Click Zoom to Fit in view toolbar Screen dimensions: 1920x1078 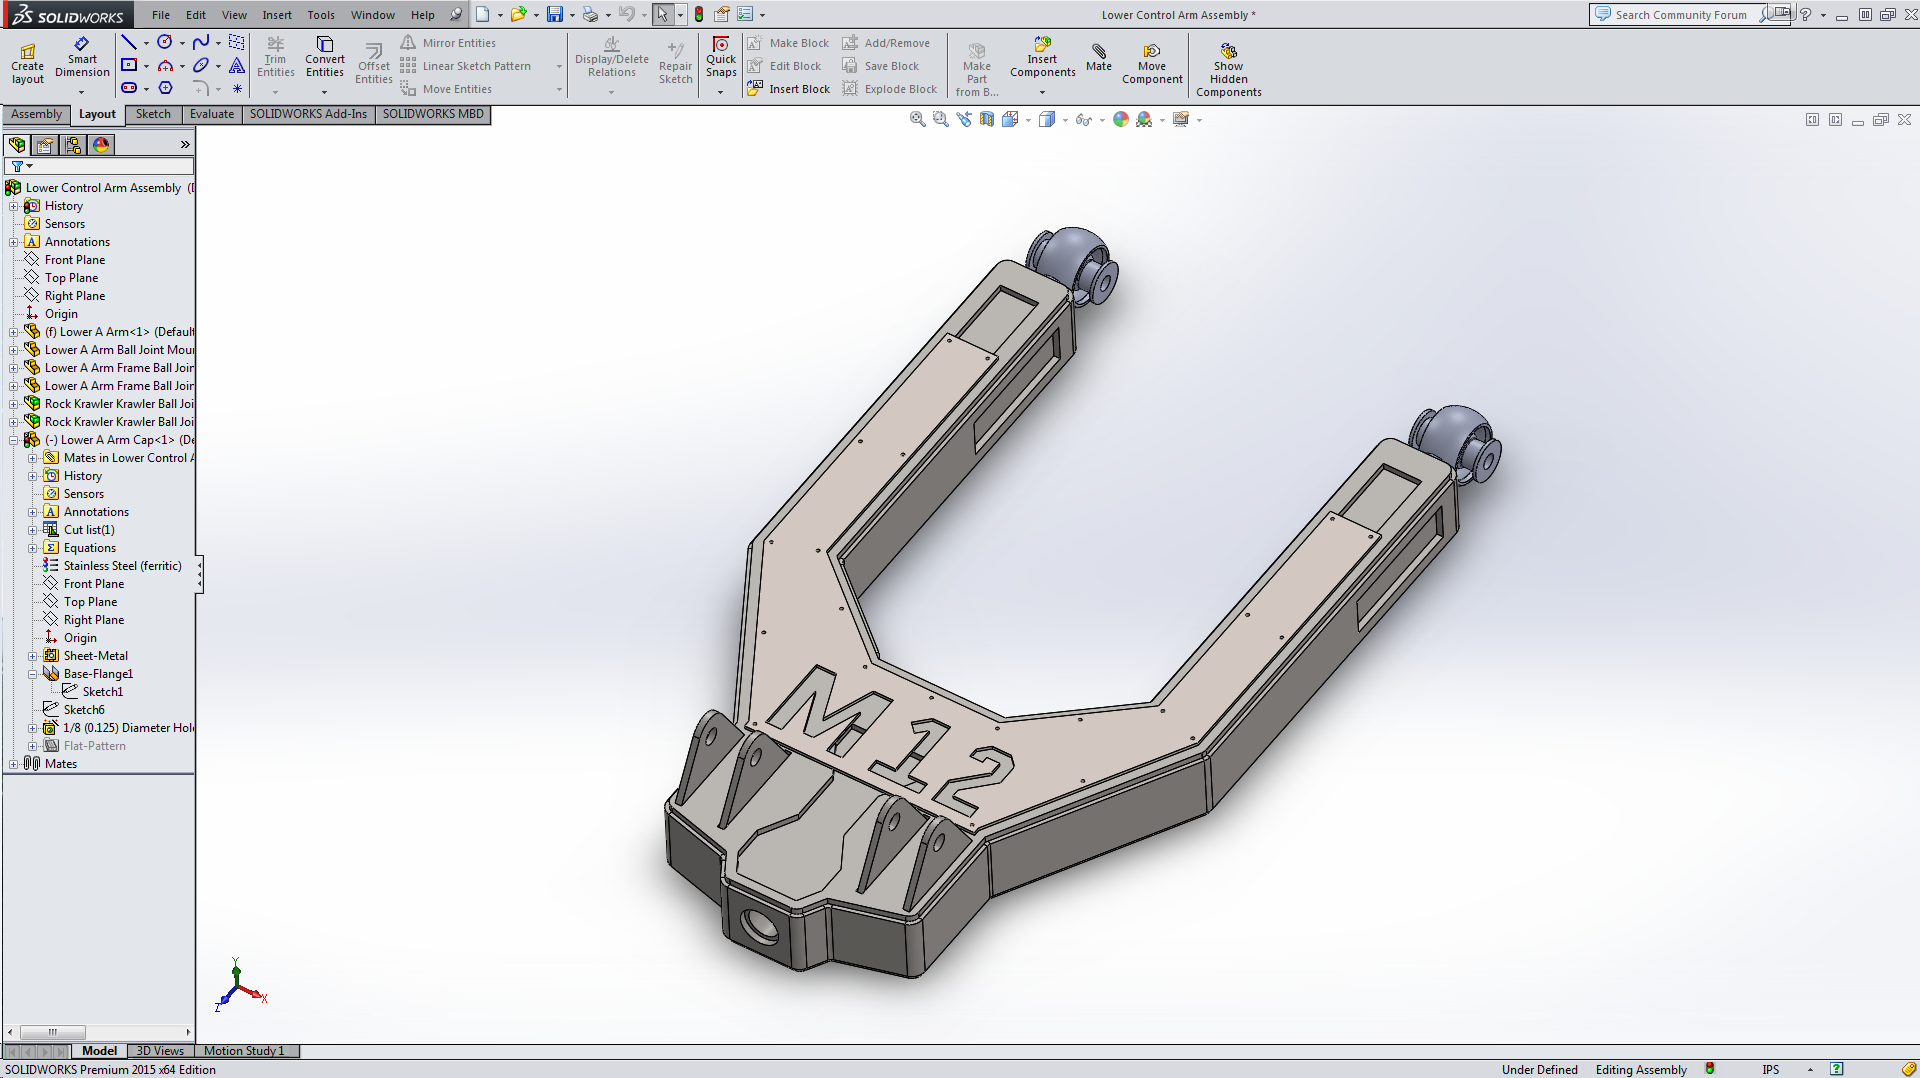point(917,119)
